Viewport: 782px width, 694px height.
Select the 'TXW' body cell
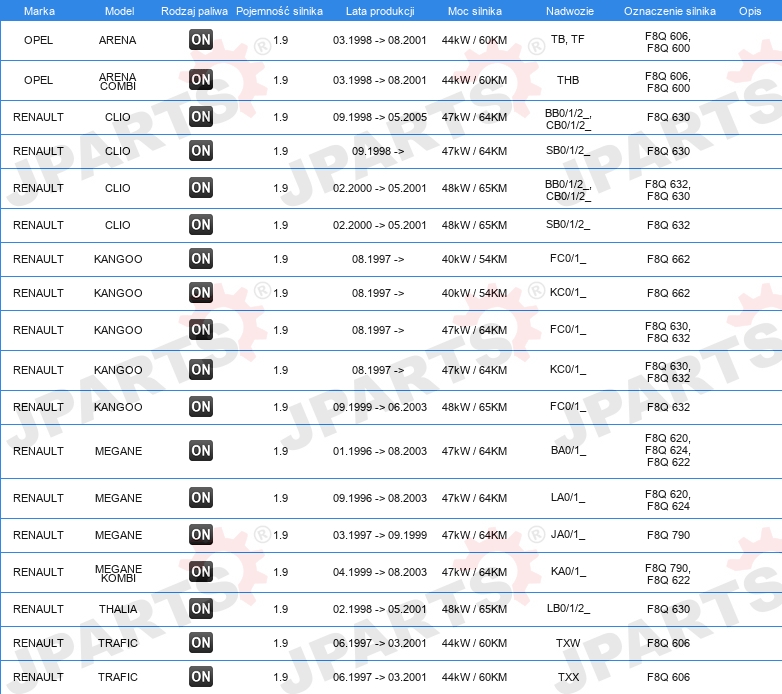coord(568,643)
